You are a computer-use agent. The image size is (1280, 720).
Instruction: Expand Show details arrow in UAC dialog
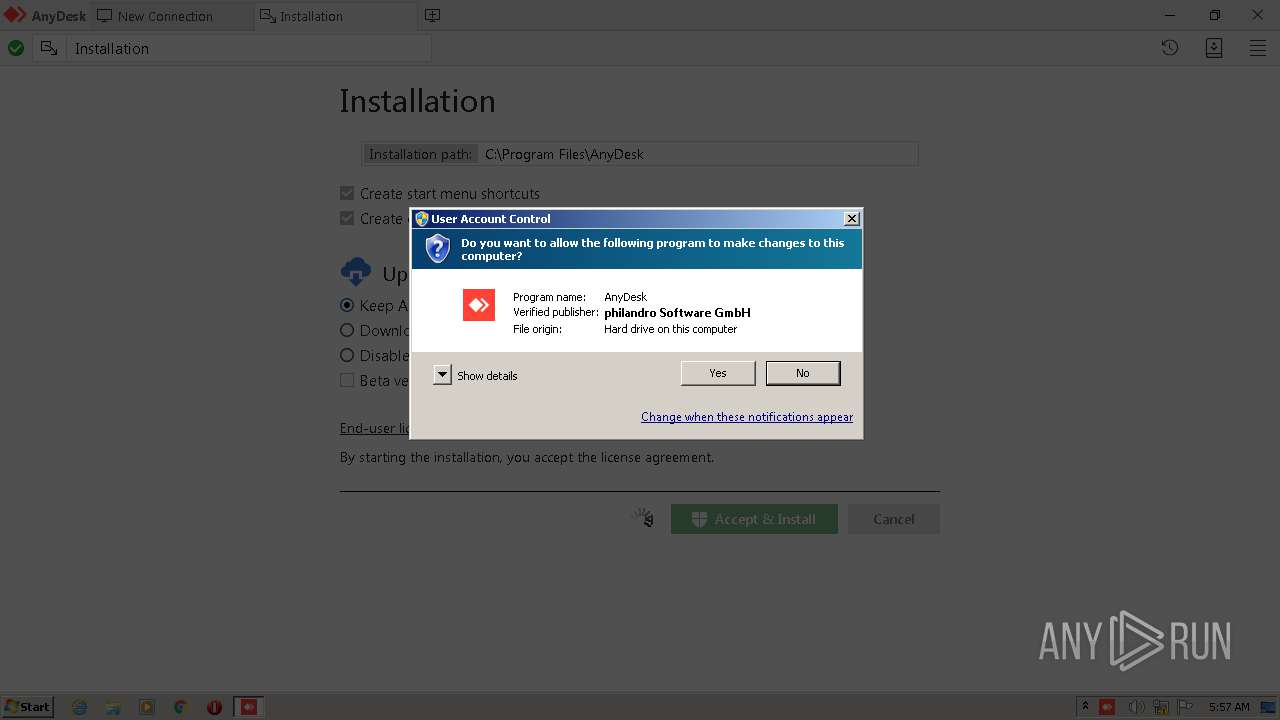tap(442, 375)
